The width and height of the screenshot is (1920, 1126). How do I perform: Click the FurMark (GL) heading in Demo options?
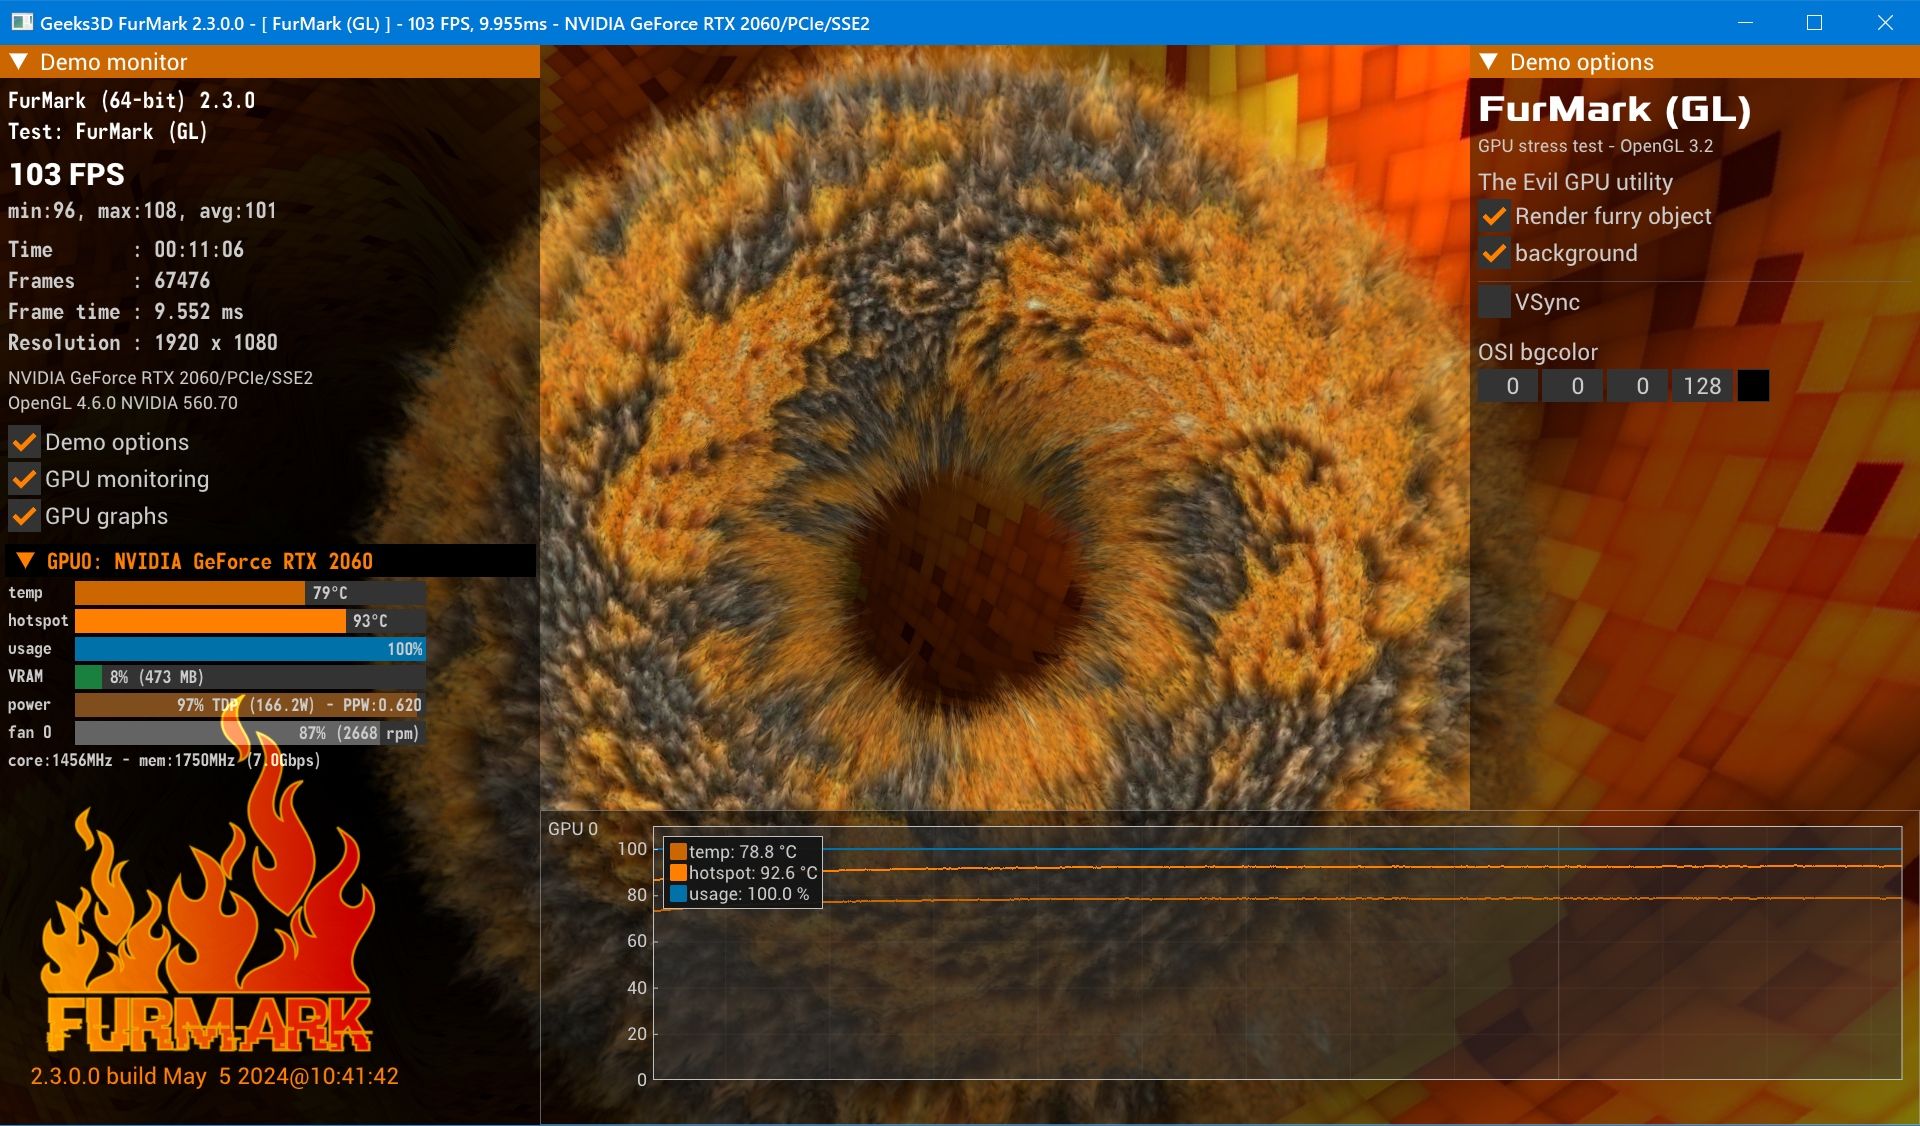[1614, 110]
